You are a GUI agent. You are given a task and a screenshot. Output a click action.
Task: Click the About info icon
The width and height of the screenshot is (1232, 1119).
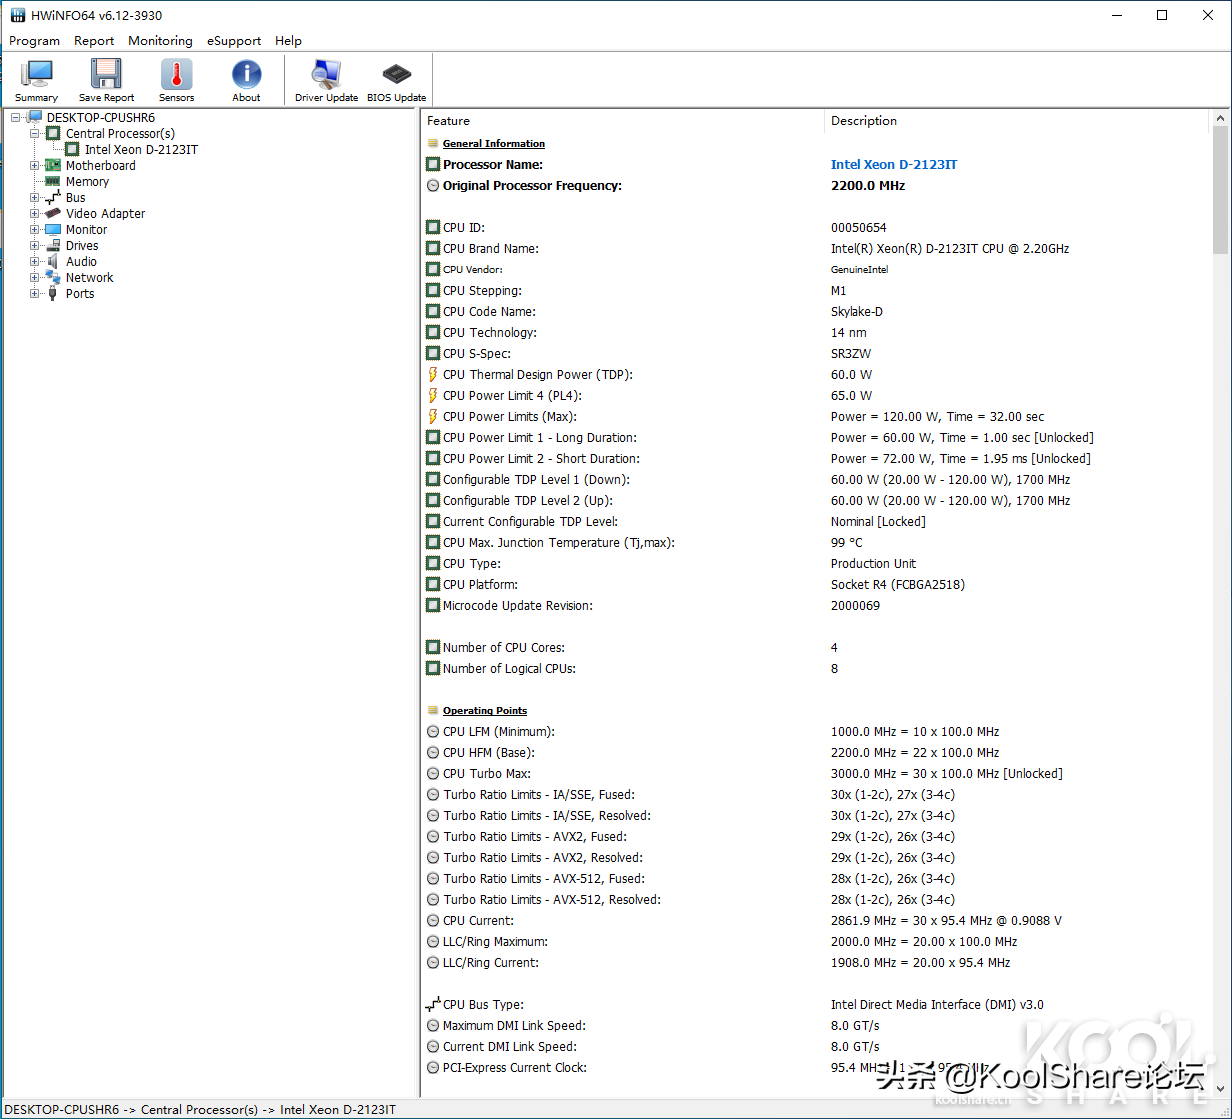click(246, 80)
